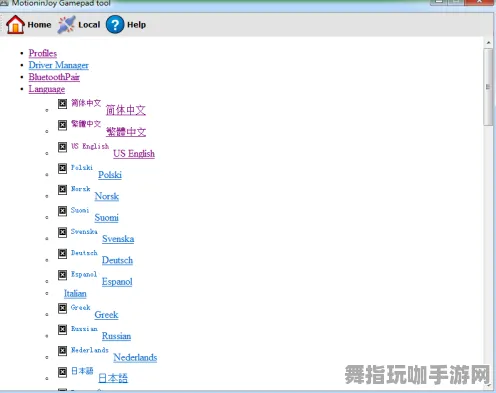The image size is (496, 393).
Task: Click broken image icon beside Russian
Action: [x=62, y=330]
